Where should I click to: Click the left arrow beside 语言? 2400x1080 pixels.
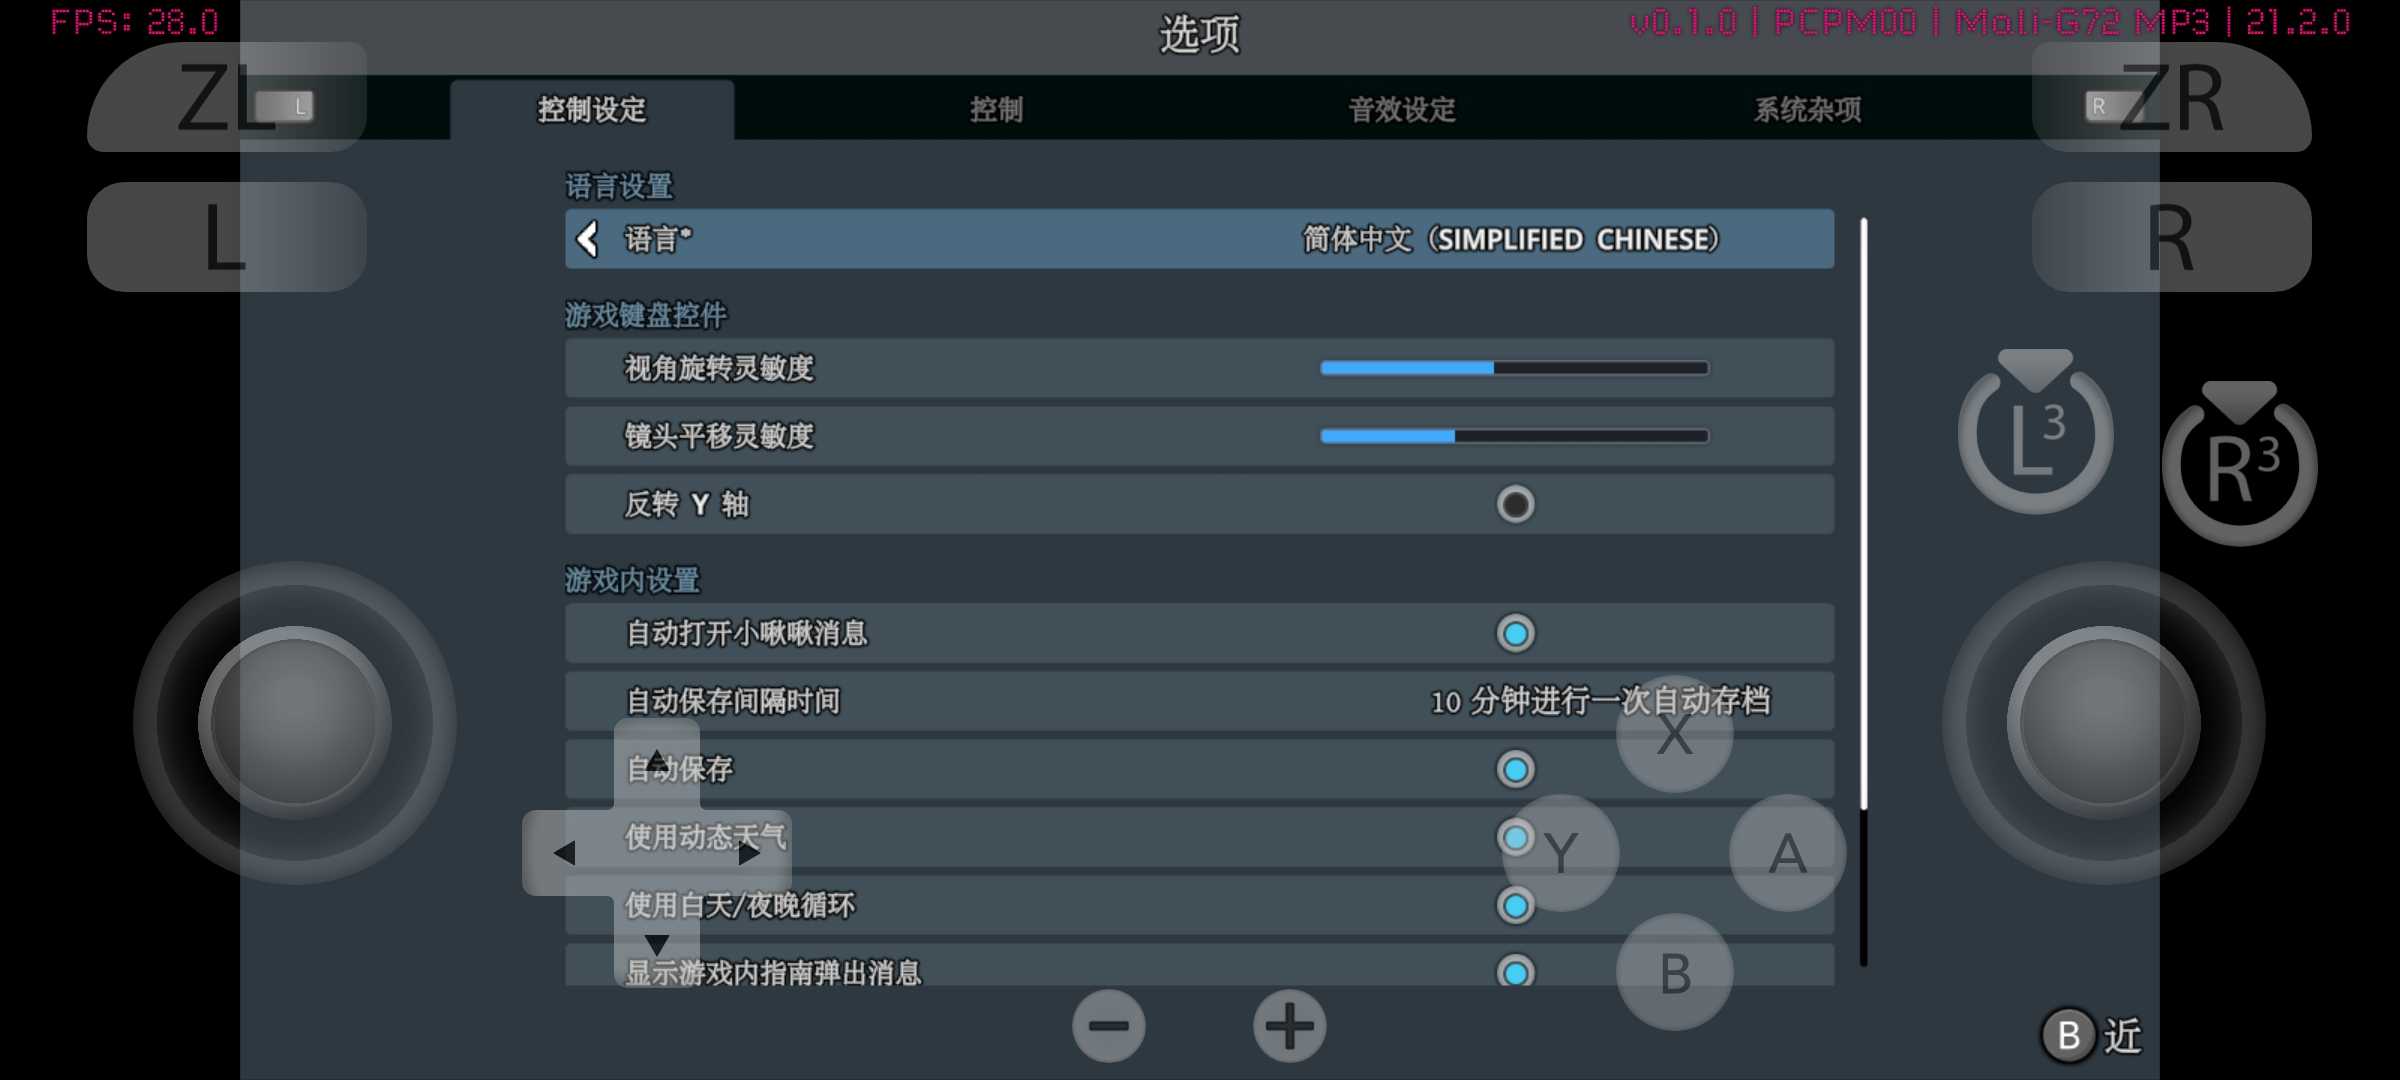click(x=588, y=239)
